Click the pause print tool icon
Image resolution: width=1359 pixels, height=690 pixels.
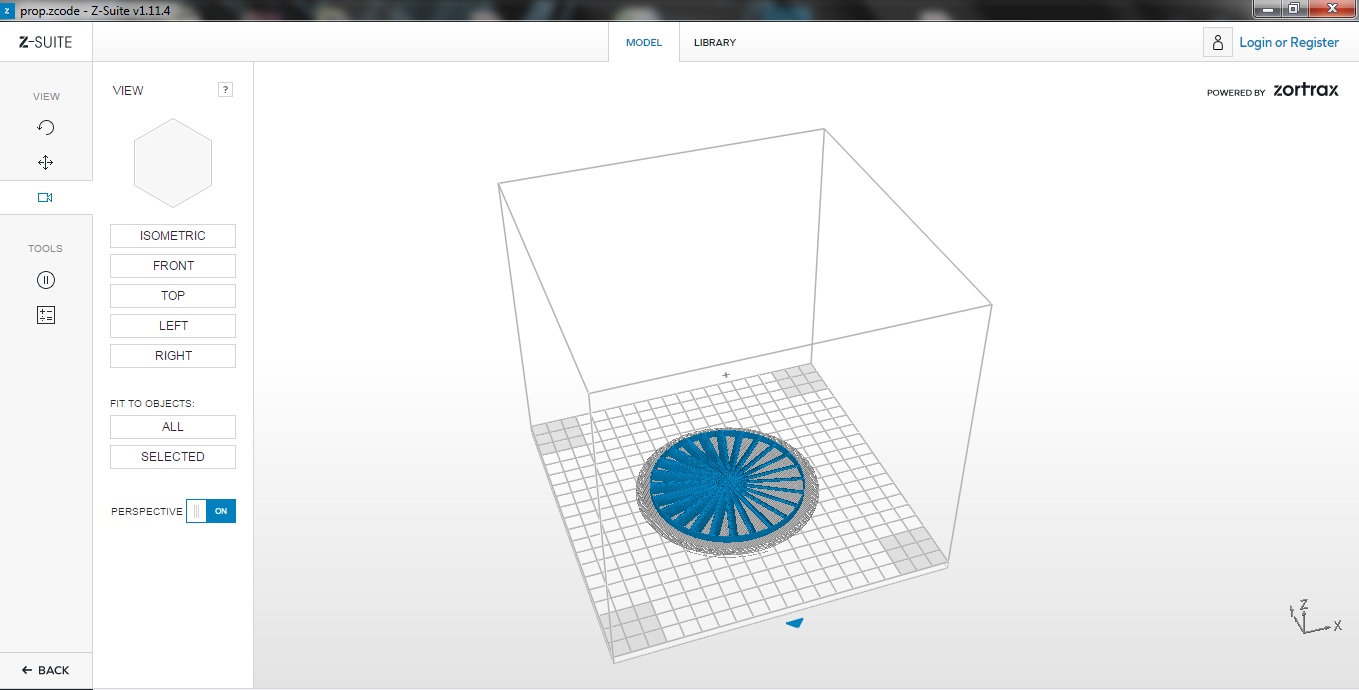[45, 280]
